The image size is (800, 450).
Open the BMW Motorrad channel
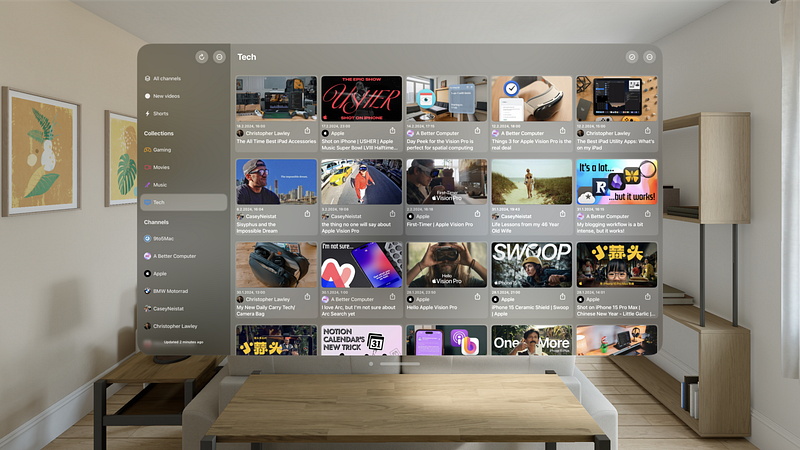(x=184, y=291)
